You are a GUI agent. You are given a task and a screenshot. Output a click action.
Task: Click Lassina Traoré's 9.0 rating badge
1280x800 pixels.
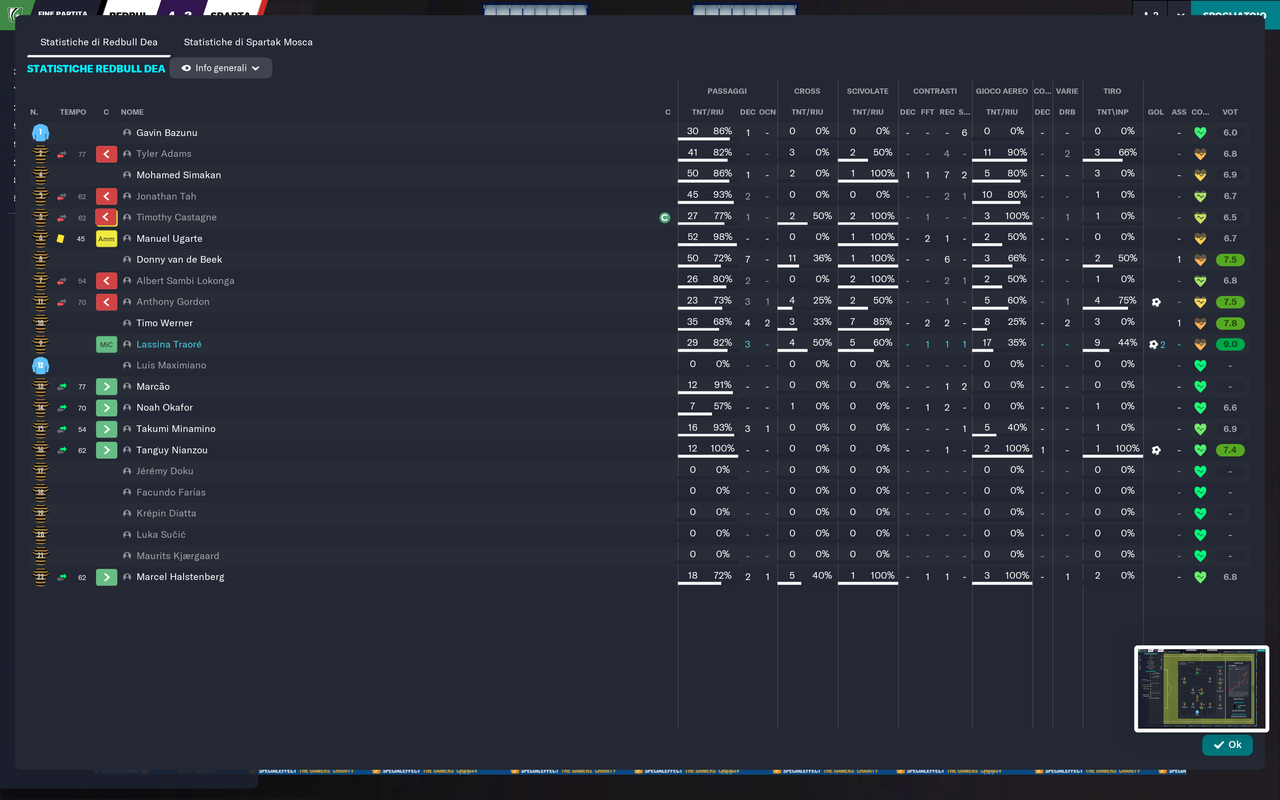click(1230, 344)
